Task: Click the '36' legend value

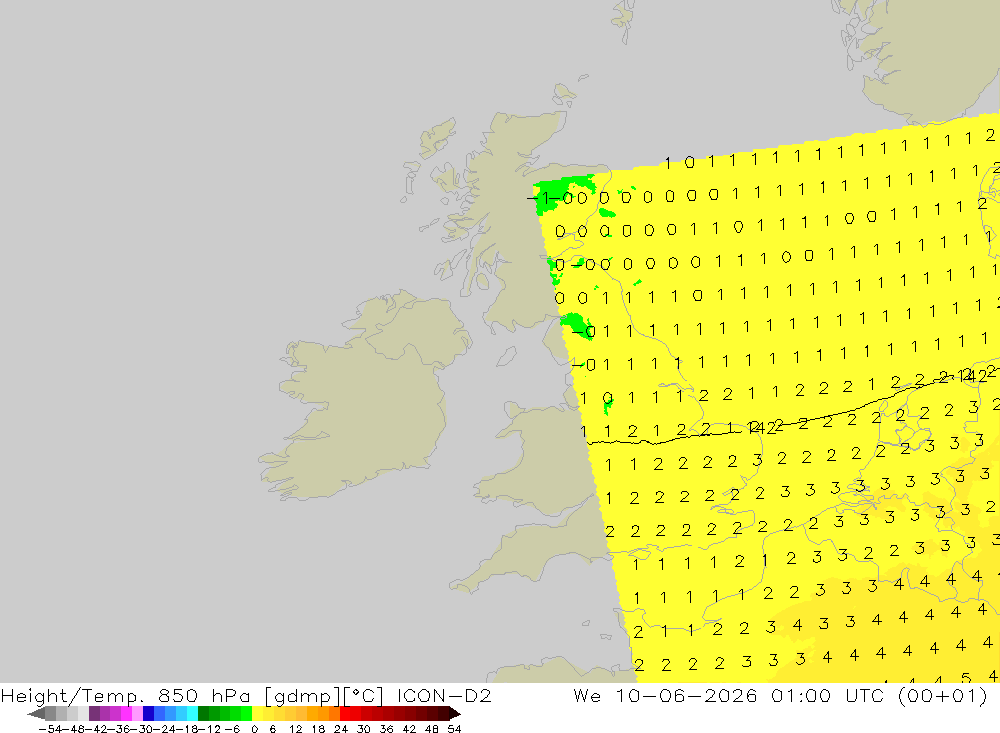Action: (x=386, y=729)
